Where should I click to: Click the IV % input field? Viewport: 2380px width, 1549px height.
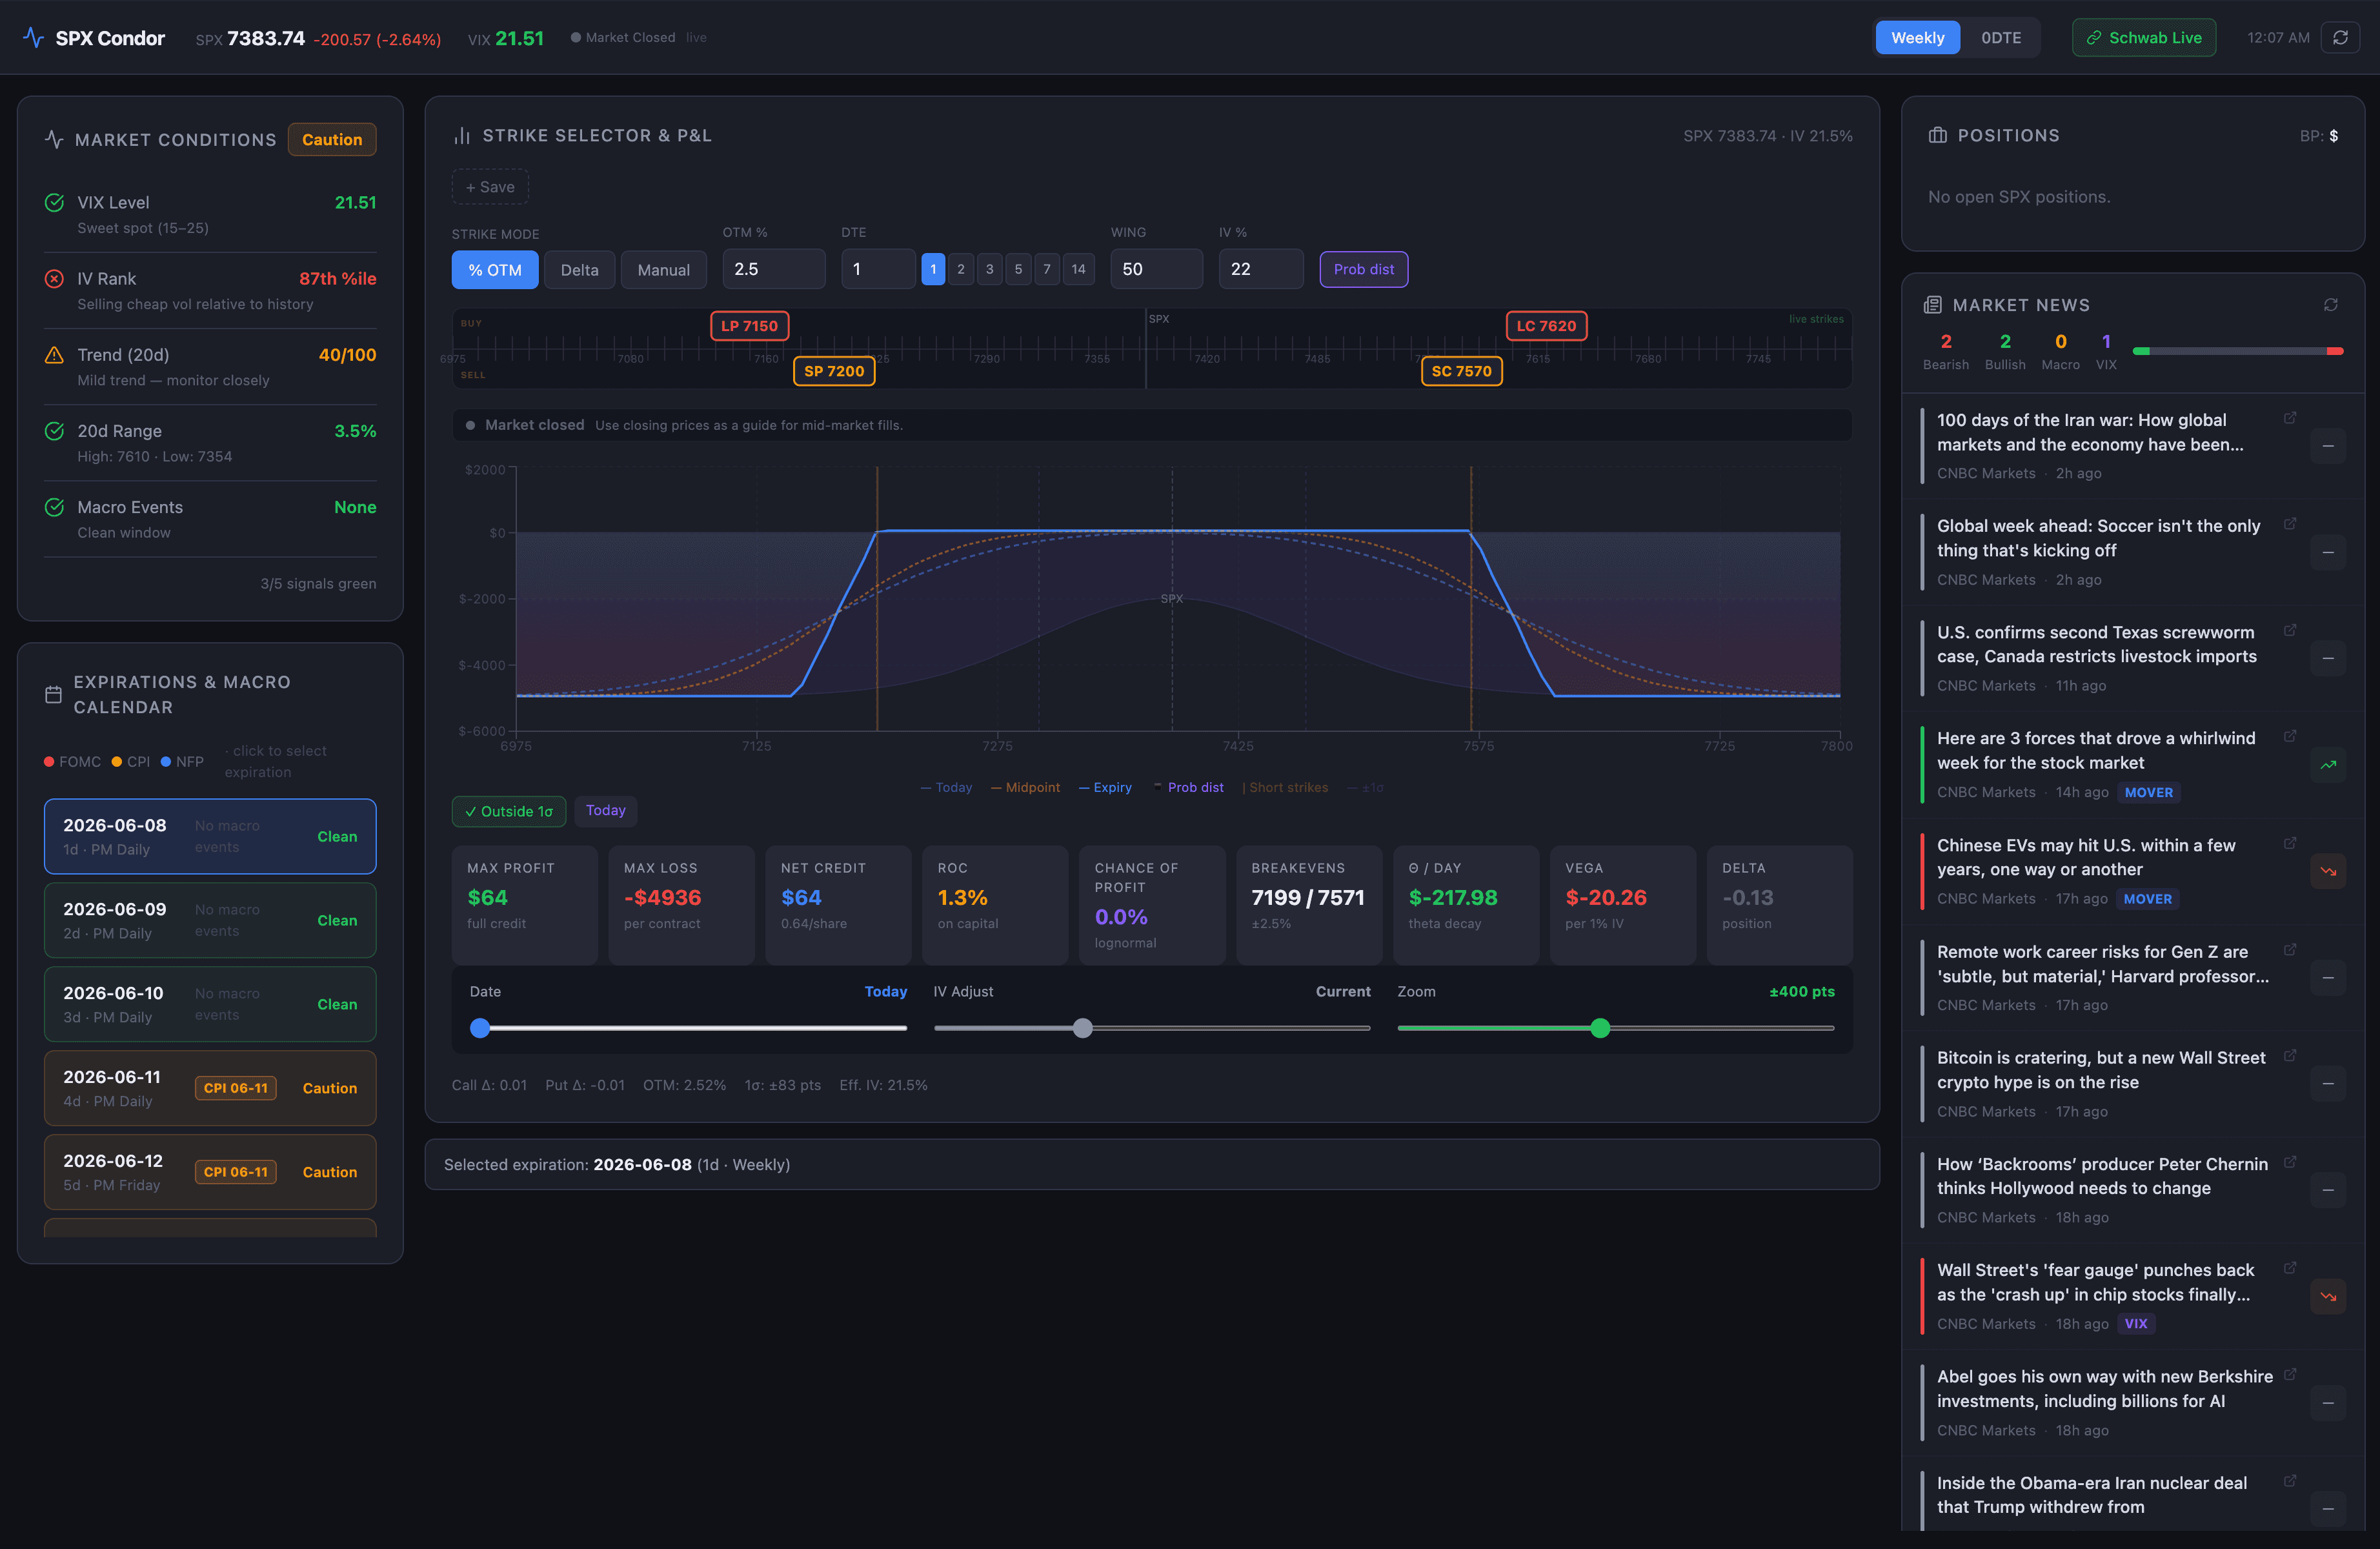[x=1260, y=269]
